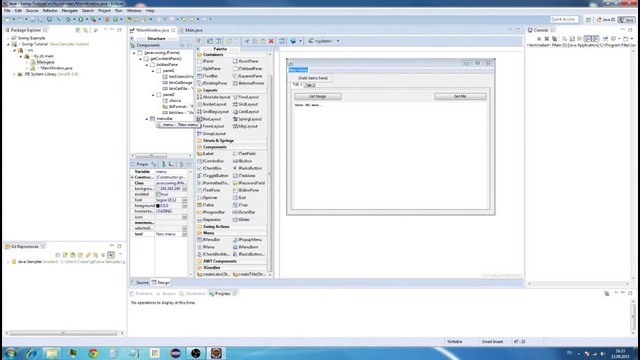Open the Problems view tab
The height and width of the screenshot is (360, 640).
(x=141, y=293)
